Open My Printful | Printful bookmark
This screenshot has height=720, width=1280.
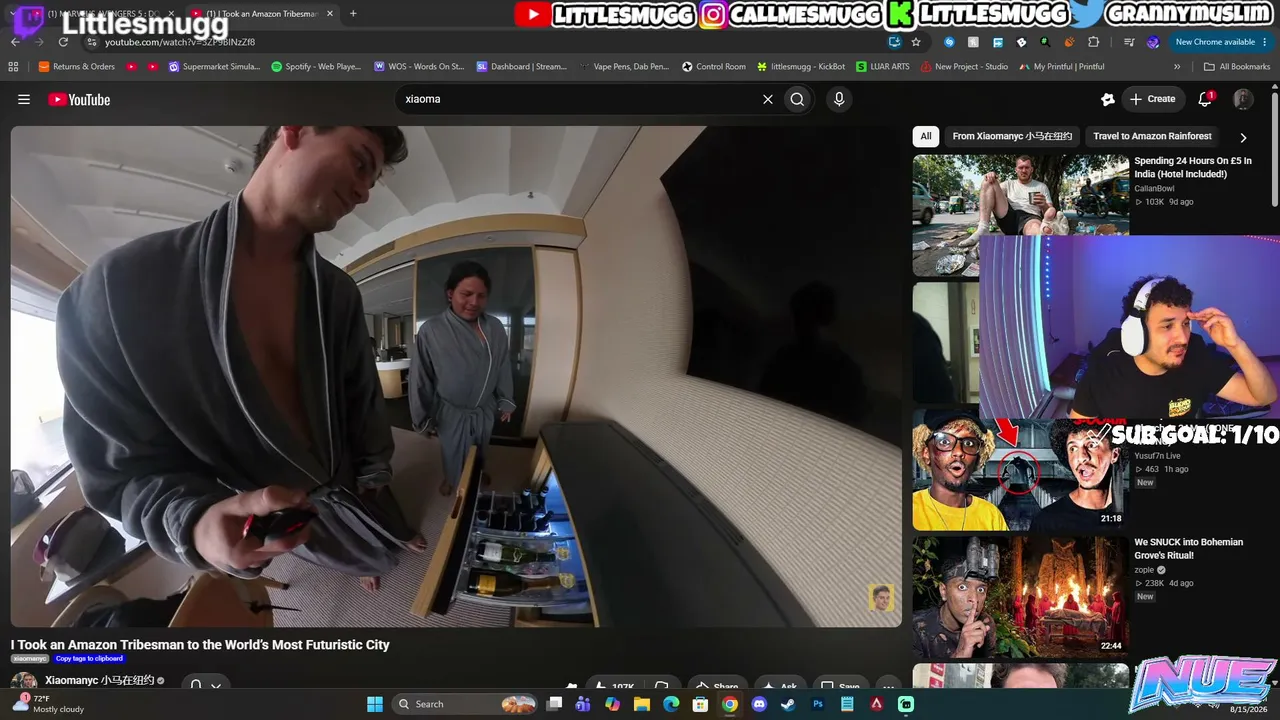click(1061, 67)
